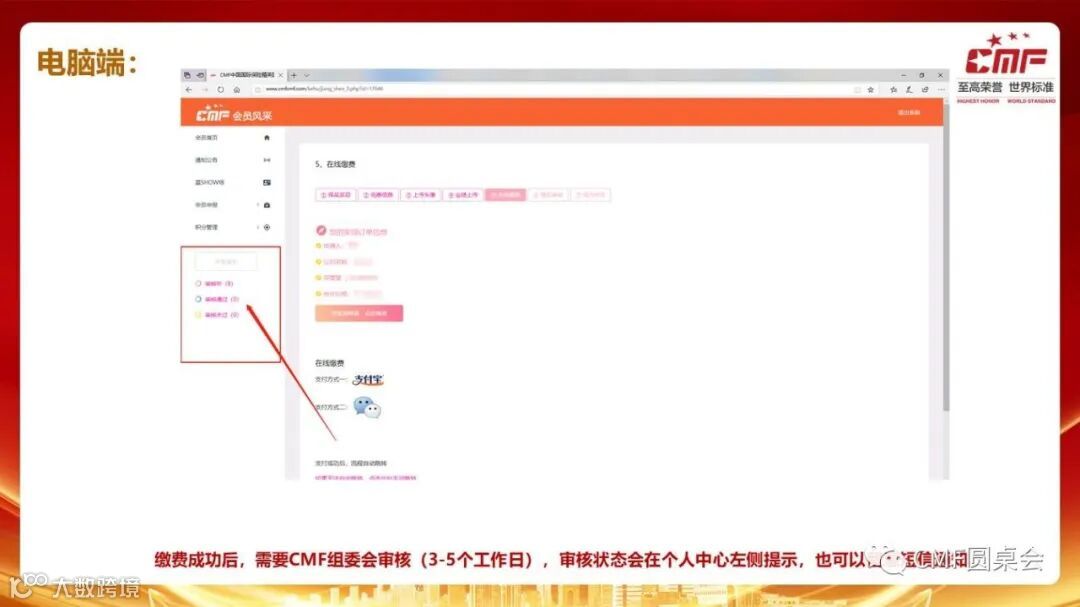Open the browser three-dot settings menu
The height and width of the screenshot is (607, 1080).
[941, 90]
